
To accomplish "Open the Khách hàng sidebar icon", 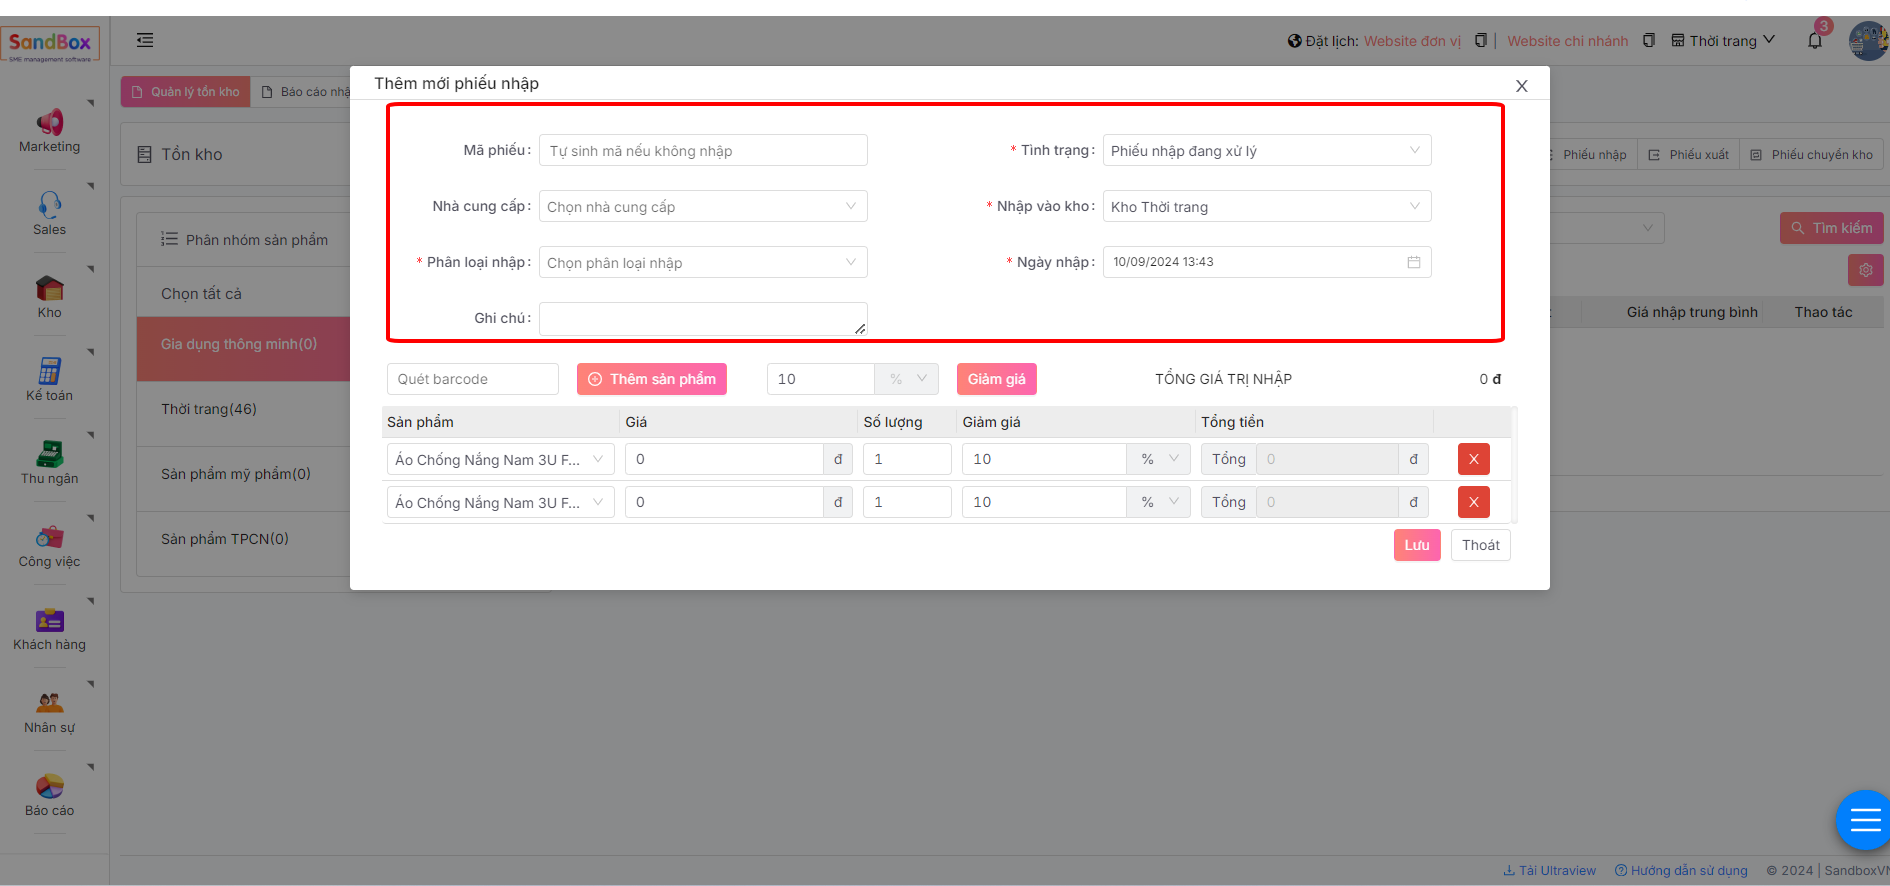I will click(x=49, y=620).
